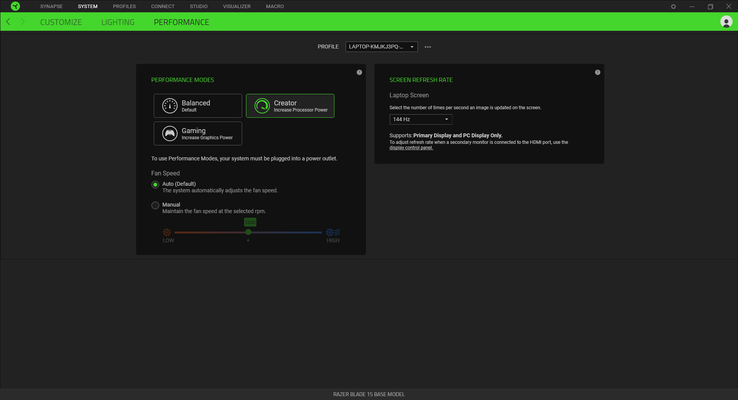Navigate back with the left arrow
This screenshot has height=400, width=738.
point(8,22)
